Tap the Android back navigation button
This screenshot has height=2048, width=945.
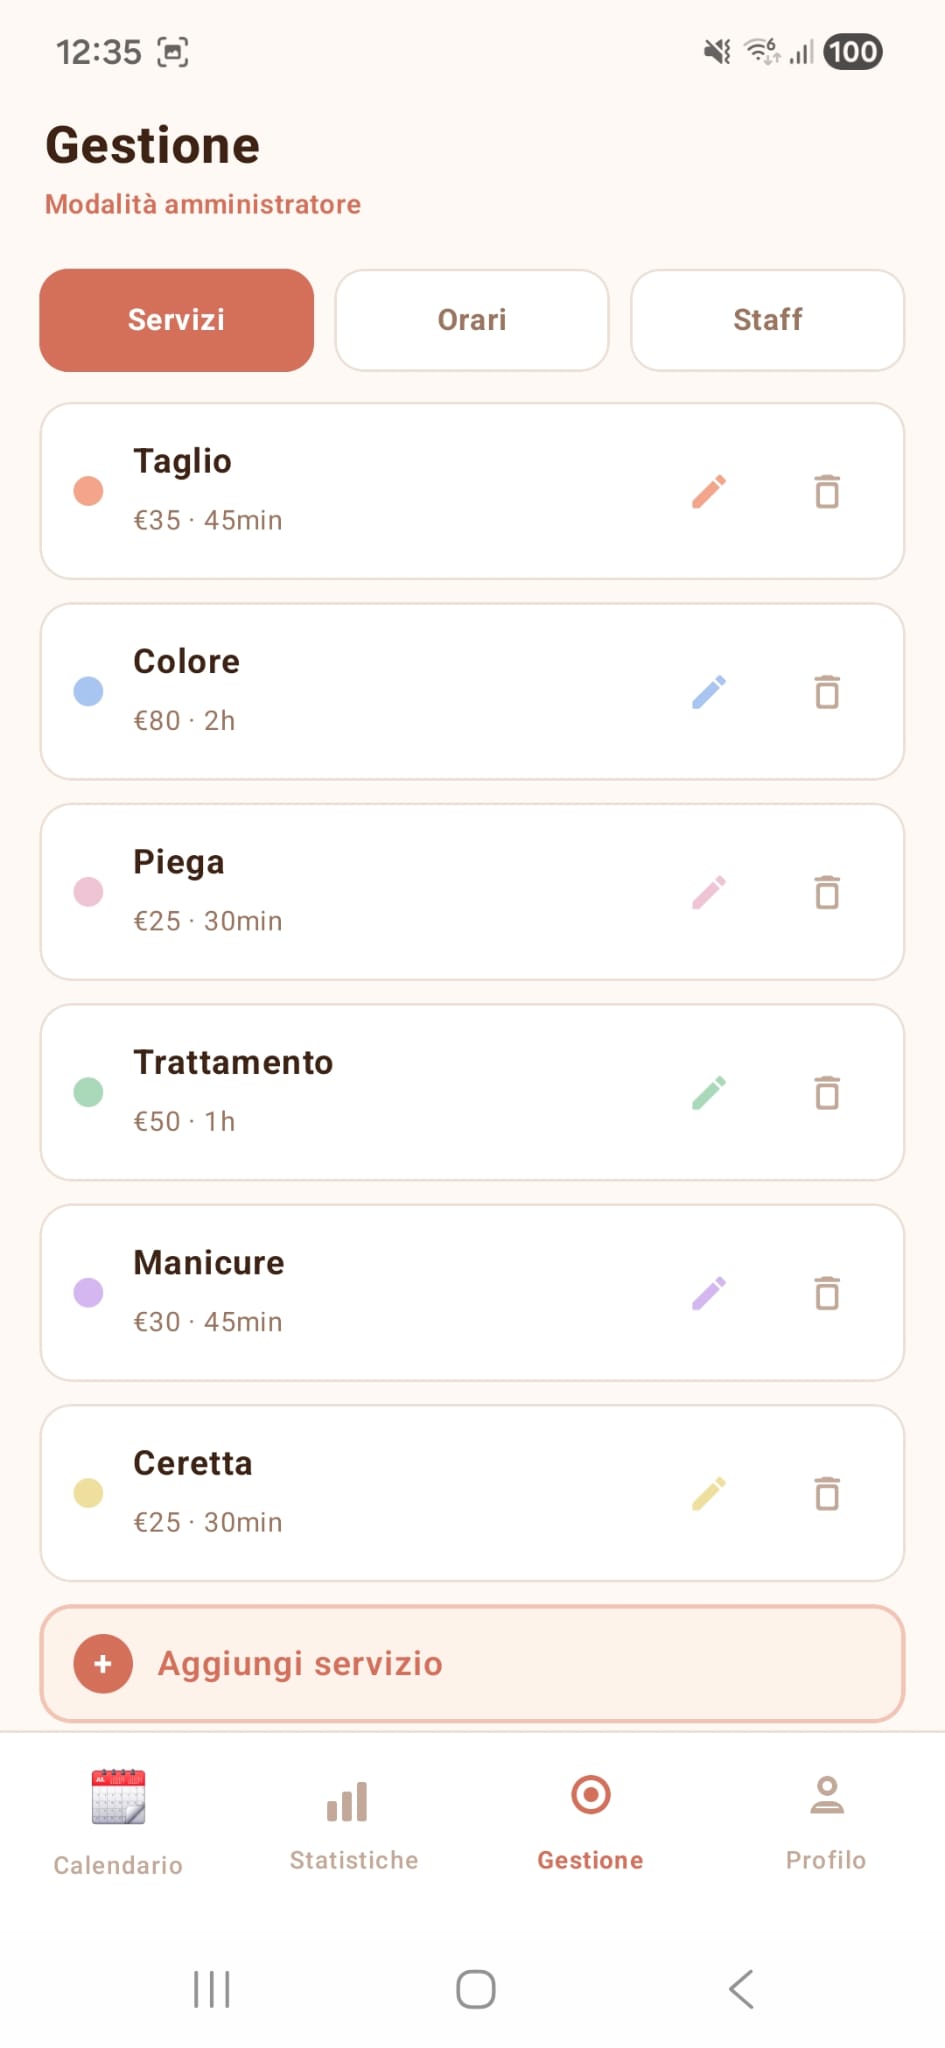(741, 1989)
